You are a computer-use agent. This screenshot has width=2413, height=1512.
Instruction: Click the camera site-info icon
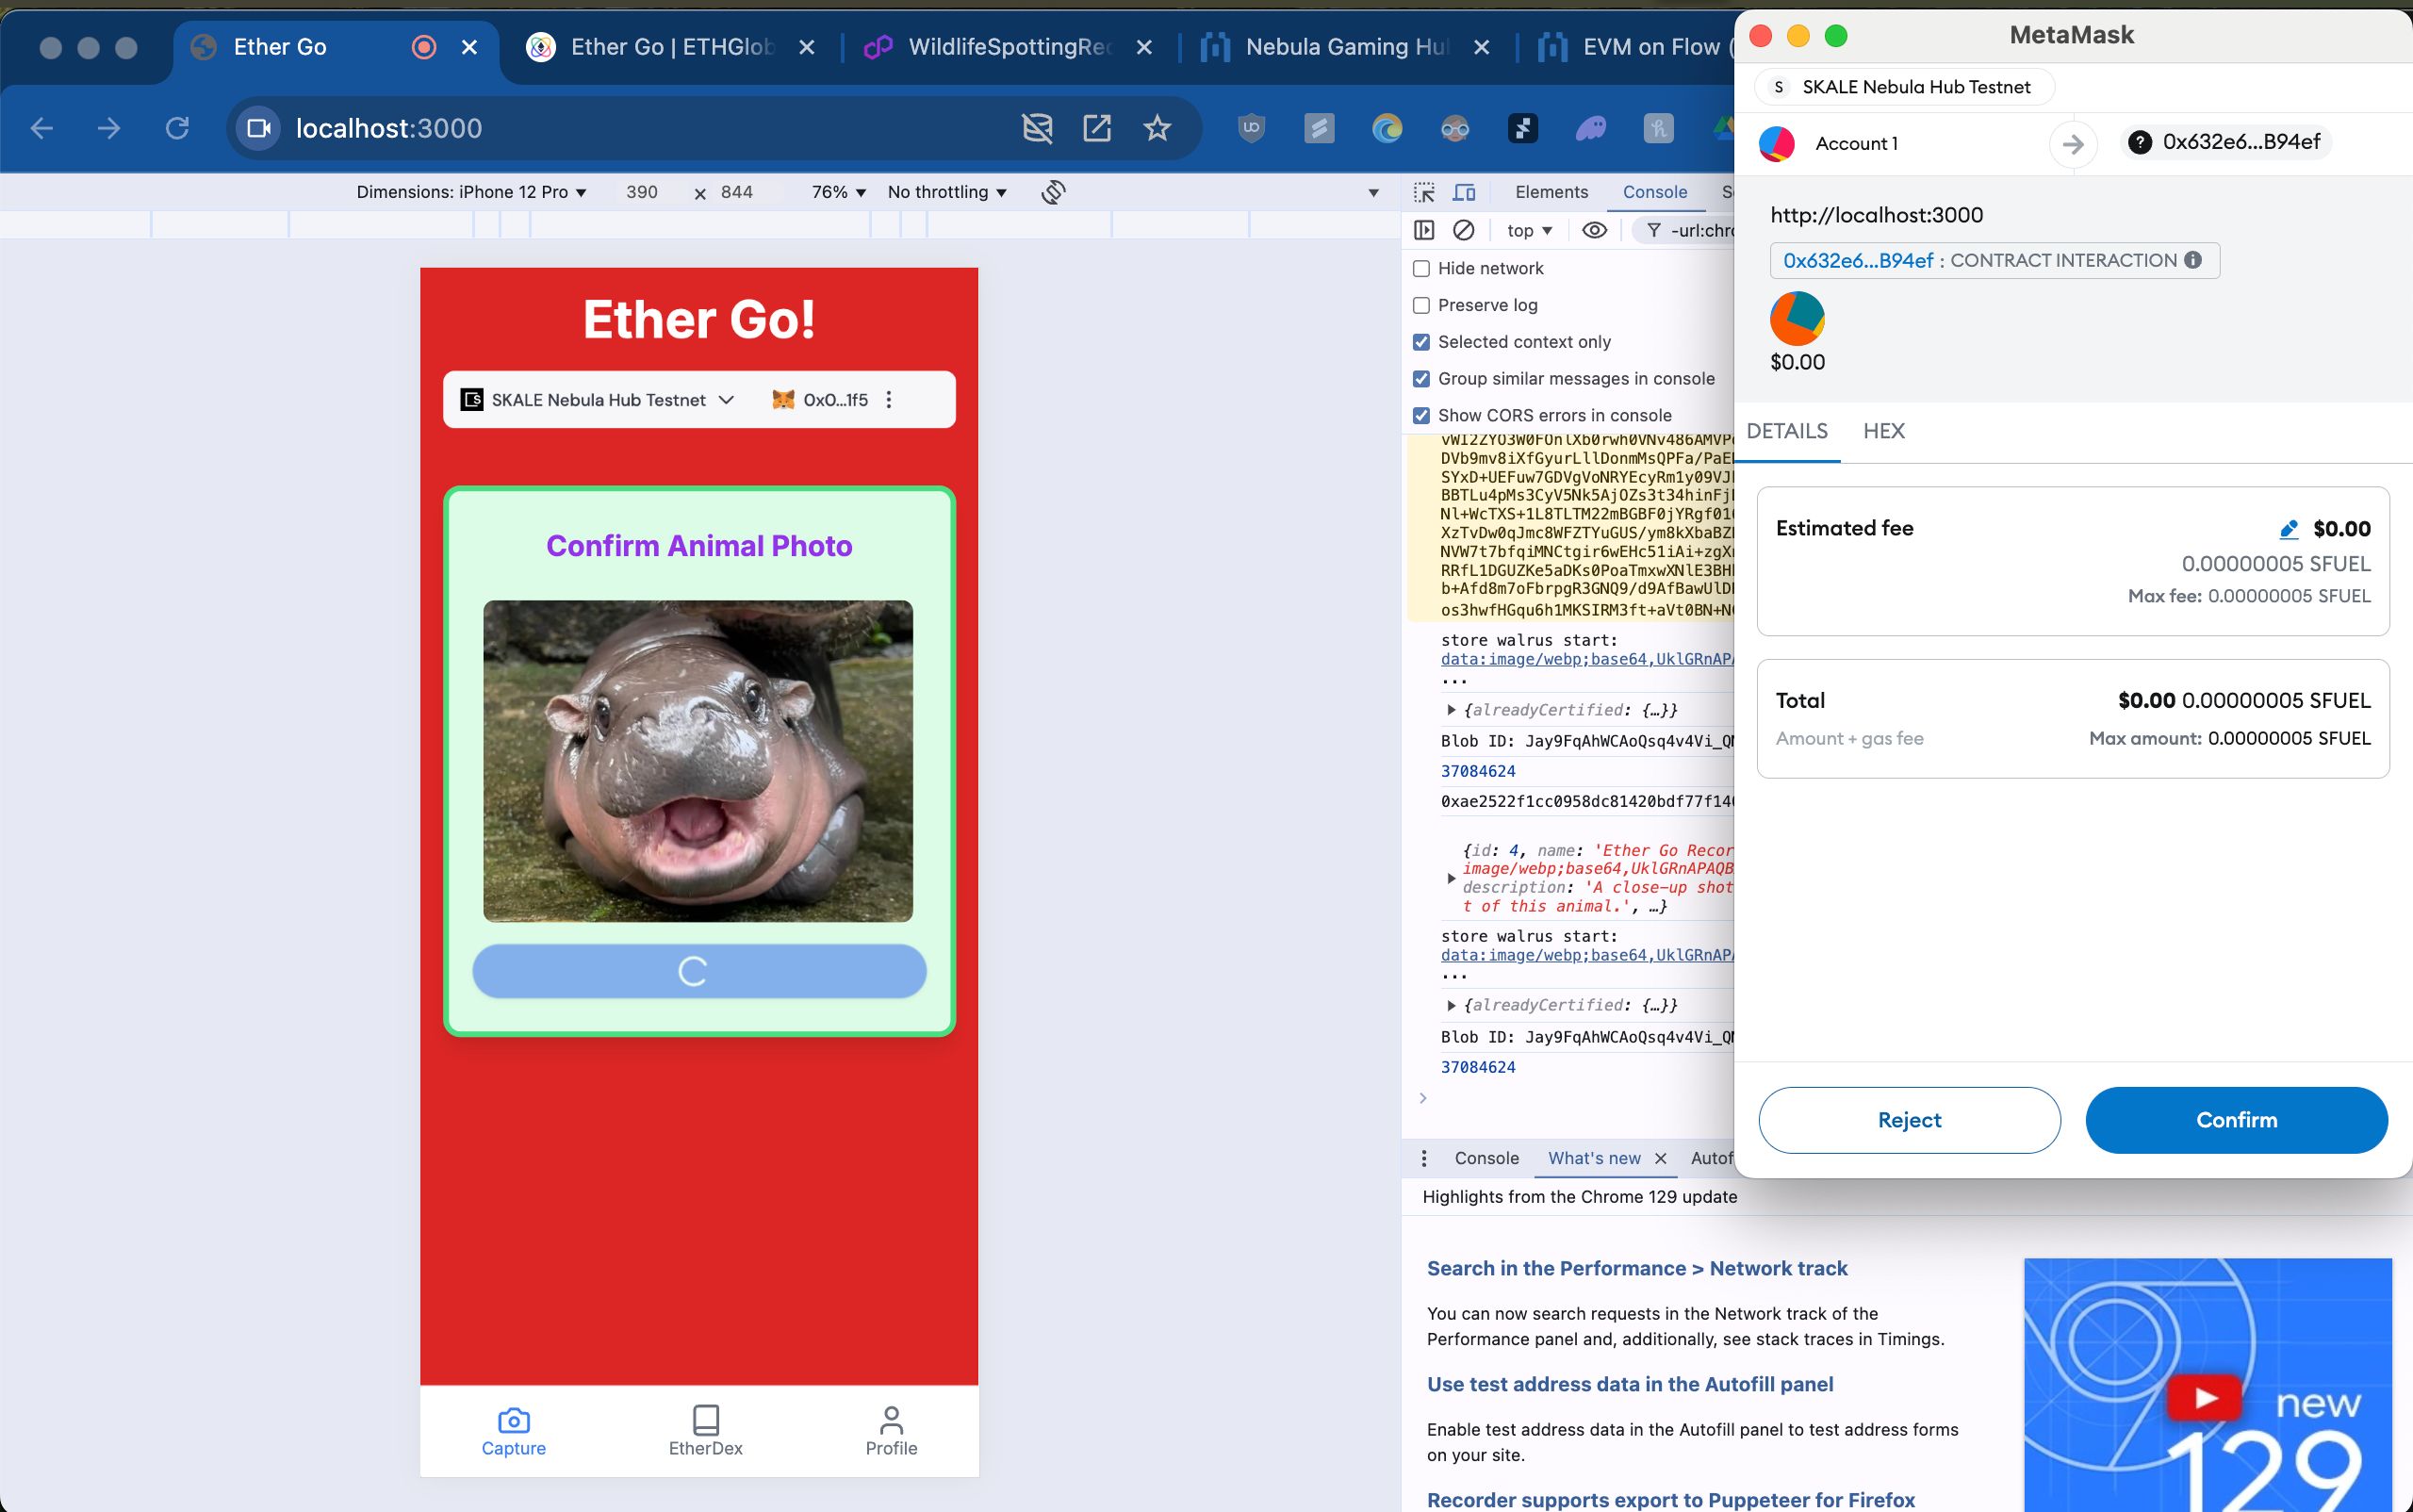(259, 128)
